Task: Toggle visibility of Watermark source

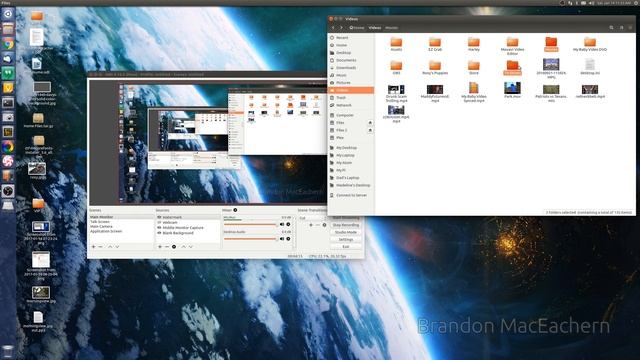Action: (x=159, y=217)
